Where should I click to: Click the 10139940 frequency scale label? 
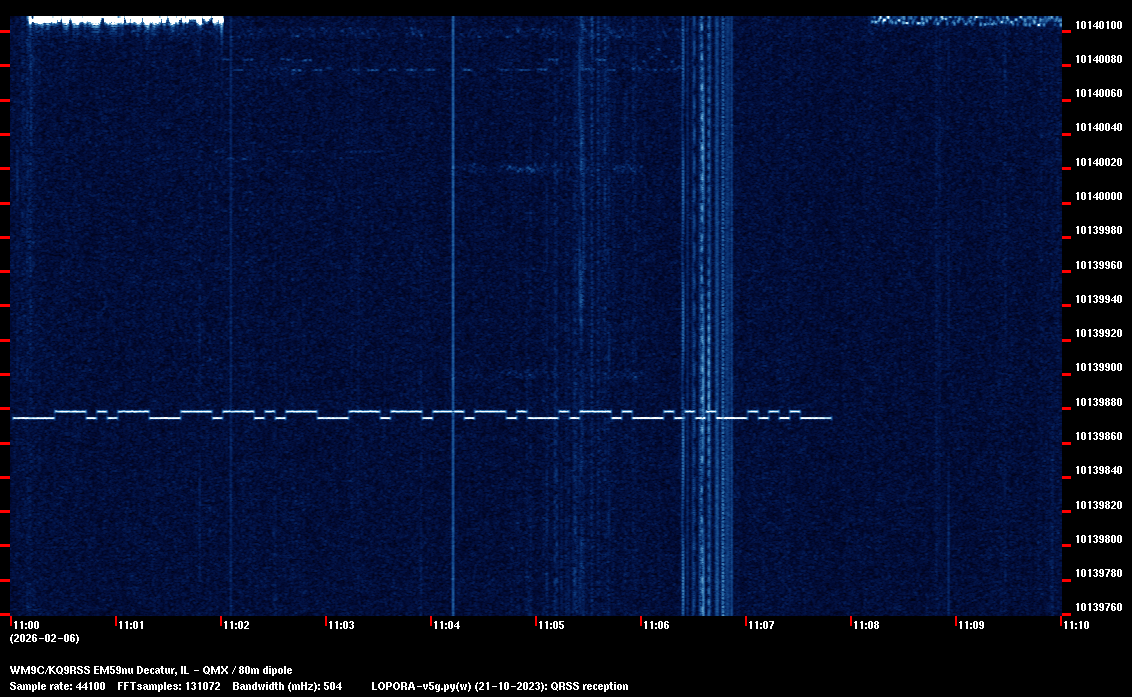(1098, 299)
